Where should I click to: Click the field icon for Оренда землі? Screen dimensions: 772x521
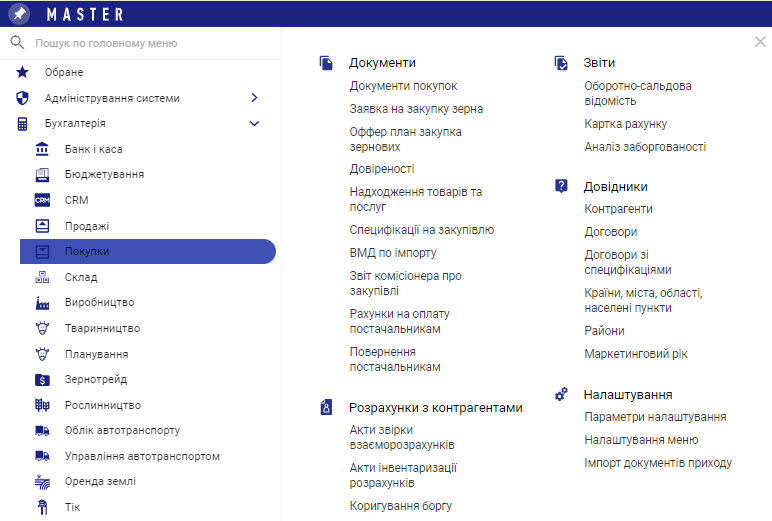click(42, 482)
